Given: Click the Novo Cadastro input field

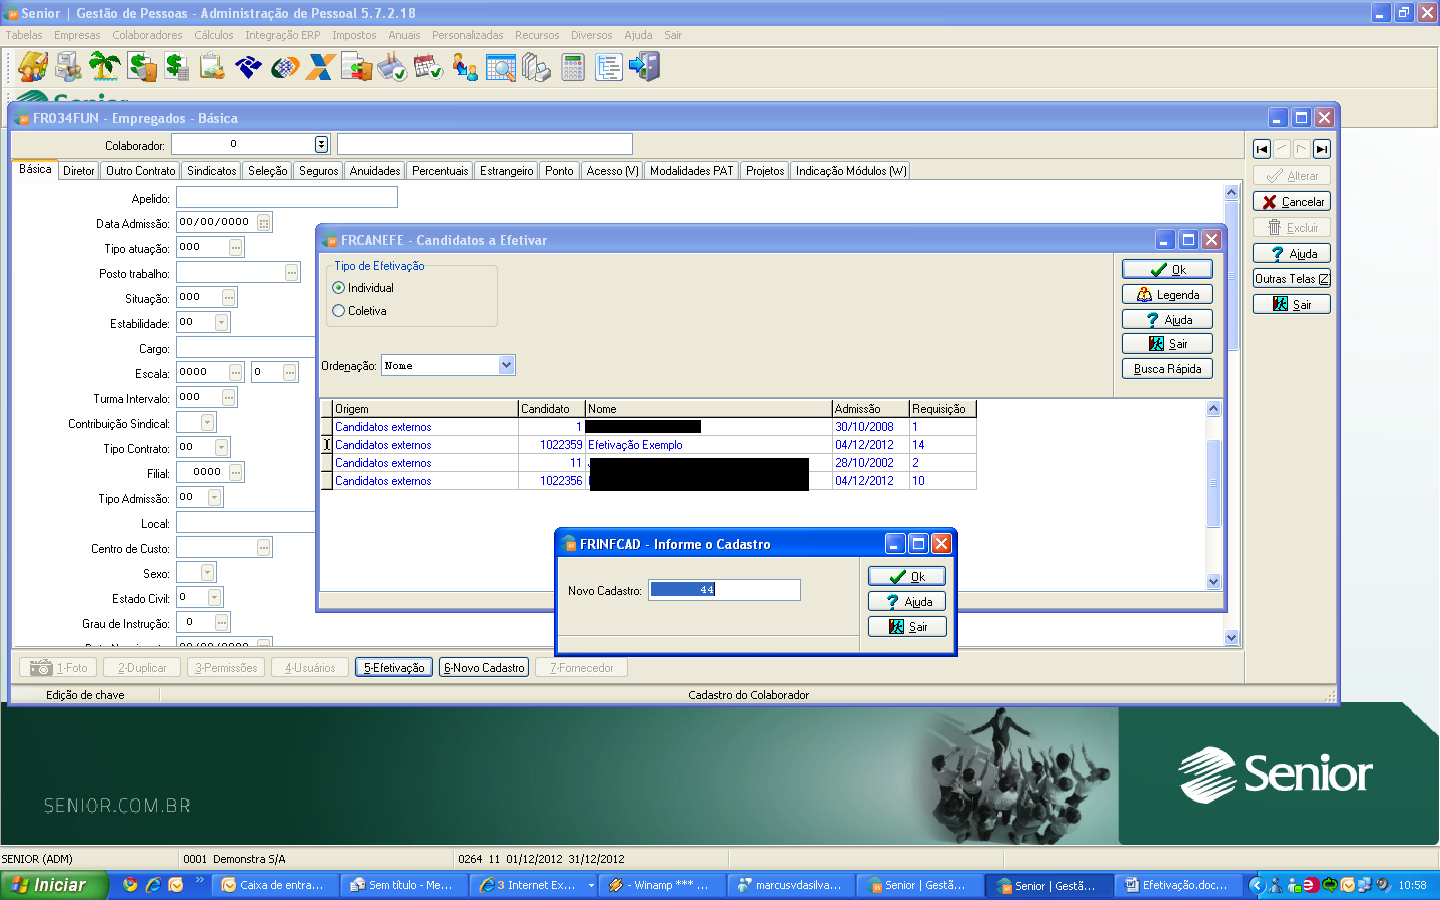Looking at the screenshot, I should (x=725, y=590).
